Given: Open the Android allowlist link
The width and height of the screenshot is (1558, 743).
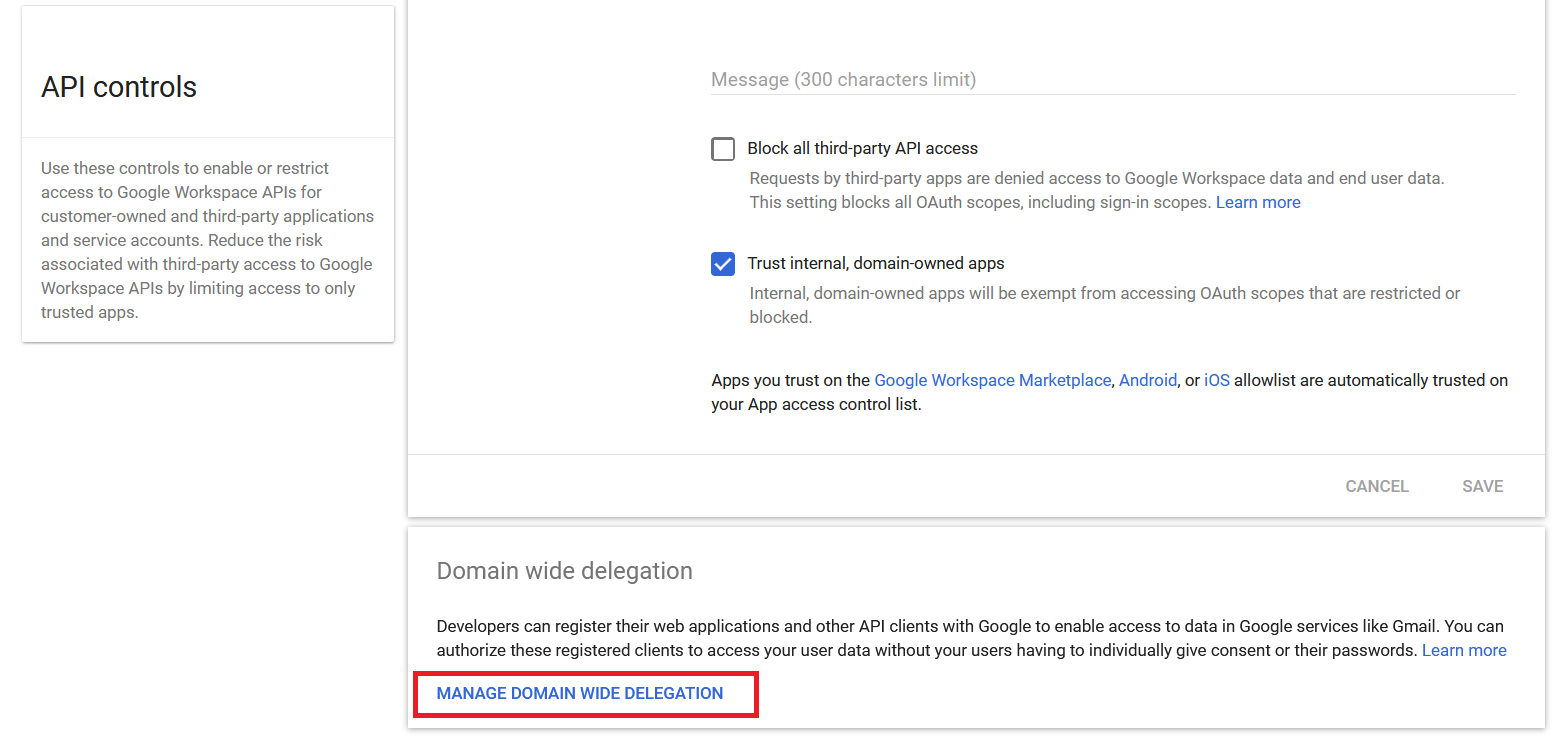Looking at the screenshot, I should tap(1147, 380).
